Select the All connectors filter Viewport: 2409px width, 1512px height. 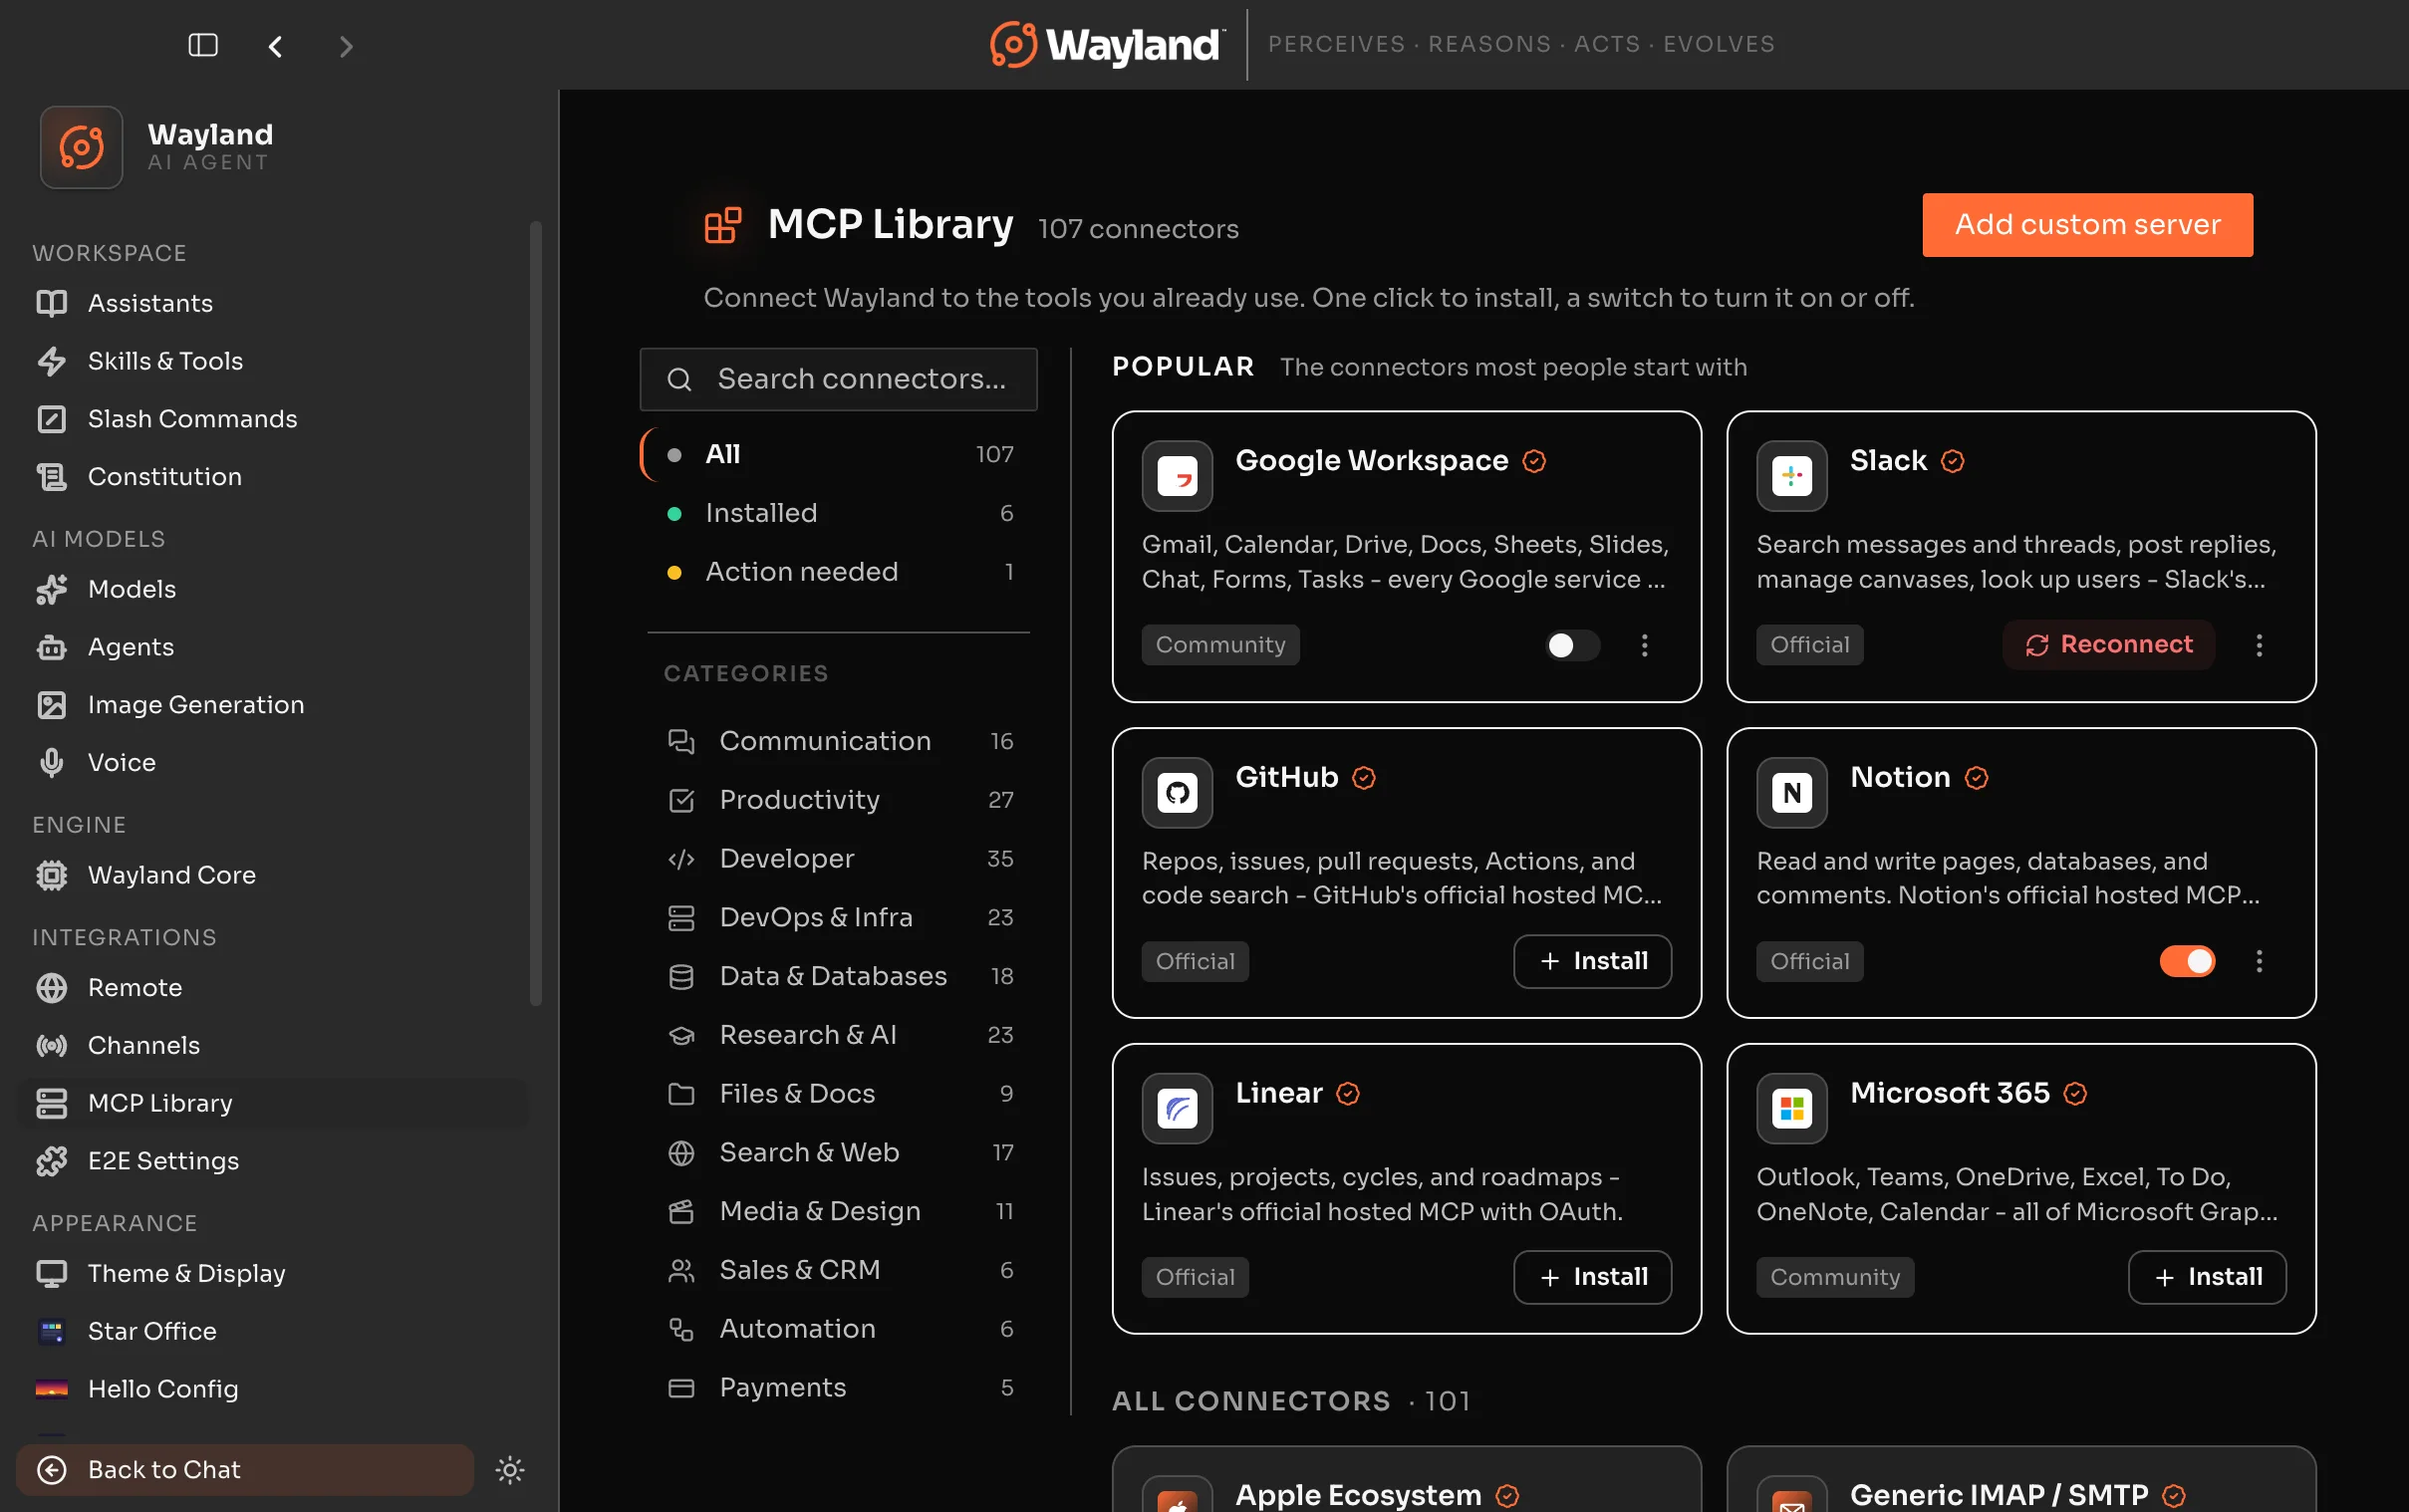838,454
